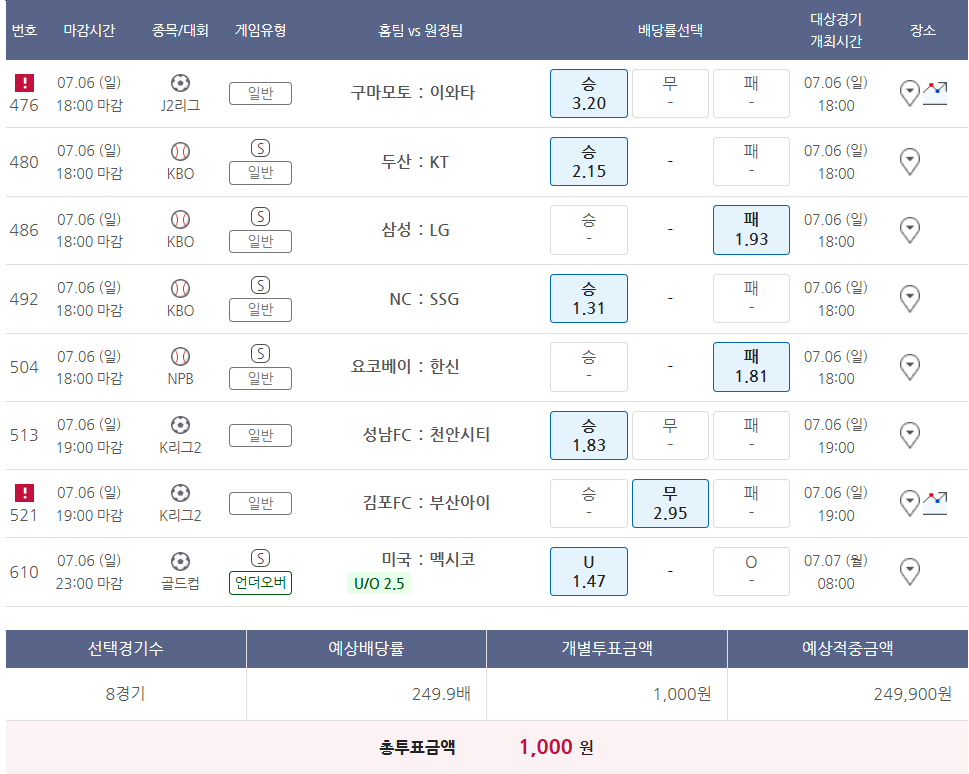
Task: Click the location pin for 요코베이 vs 한신
Action: [909, 367]
